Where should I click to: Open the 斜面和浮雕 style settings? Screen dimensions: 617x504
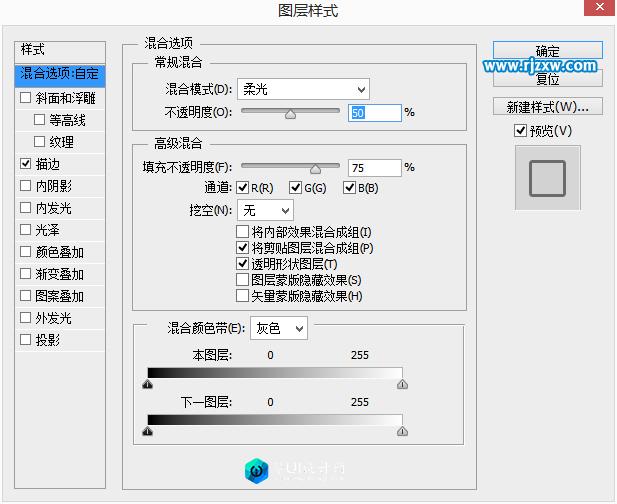pyautogui.click(x=65, y=98)
